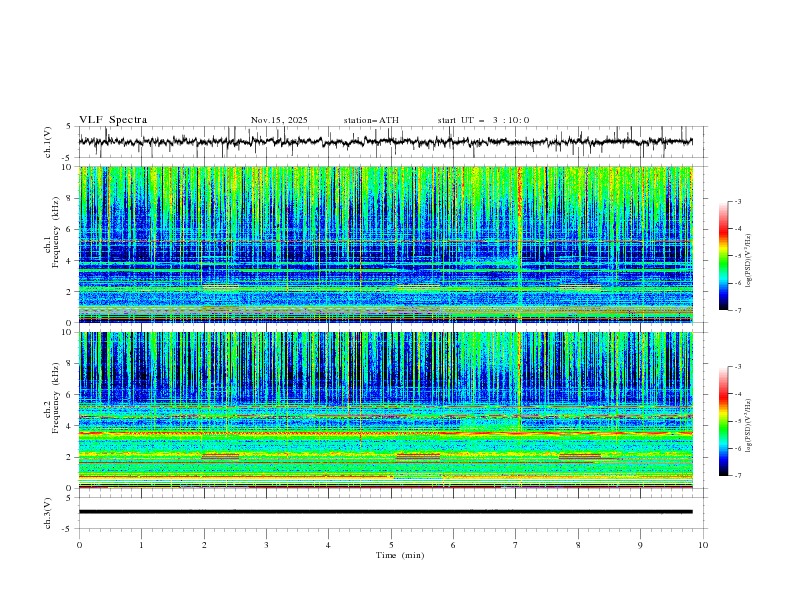Click the upper PSD color scale bar

point(724,256)
